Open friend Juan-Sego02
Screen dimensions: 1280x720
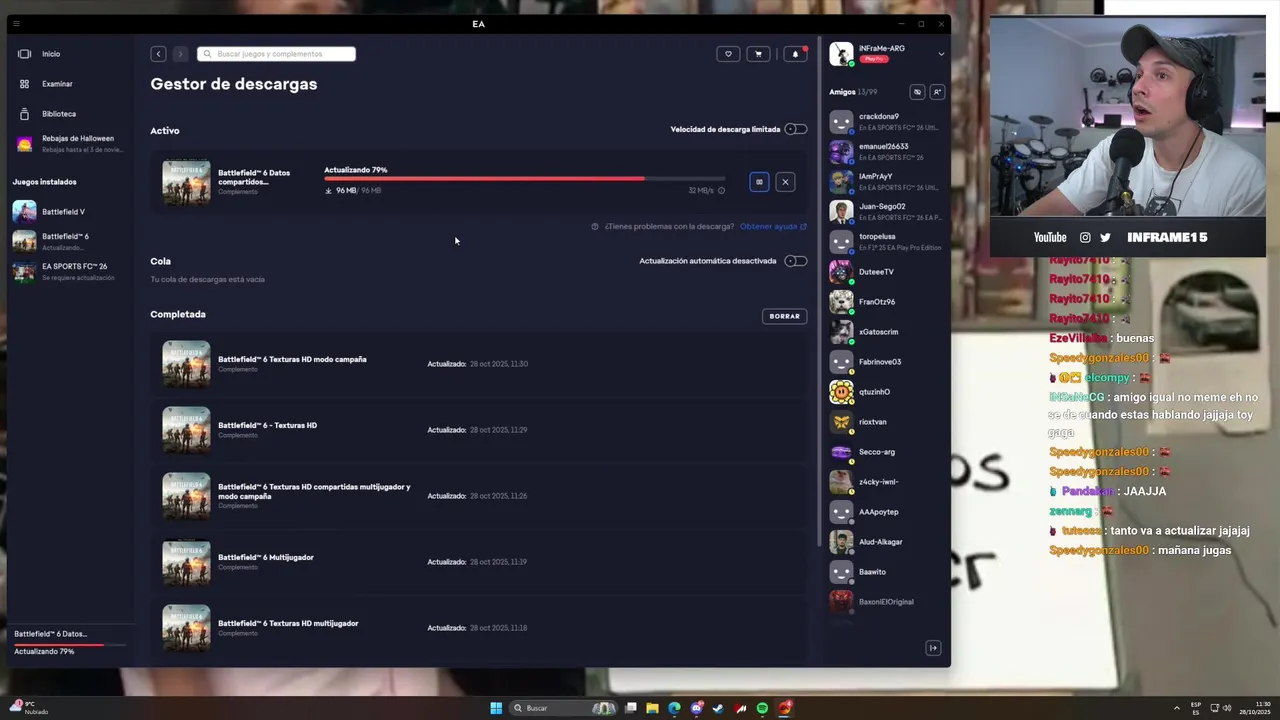885,212
